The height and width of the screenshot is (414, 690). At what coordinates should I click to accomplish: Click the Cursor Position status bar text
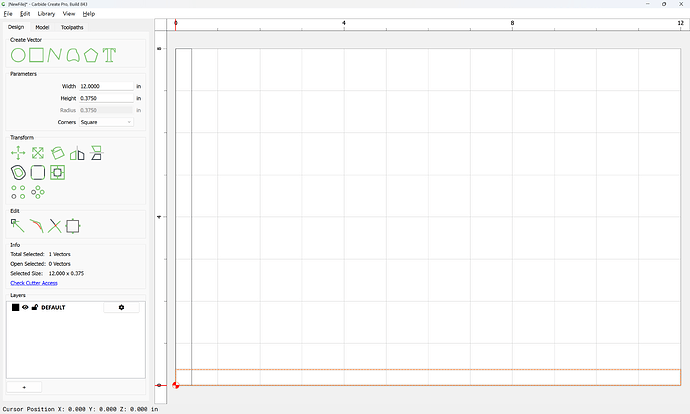[x=80, y=409]
